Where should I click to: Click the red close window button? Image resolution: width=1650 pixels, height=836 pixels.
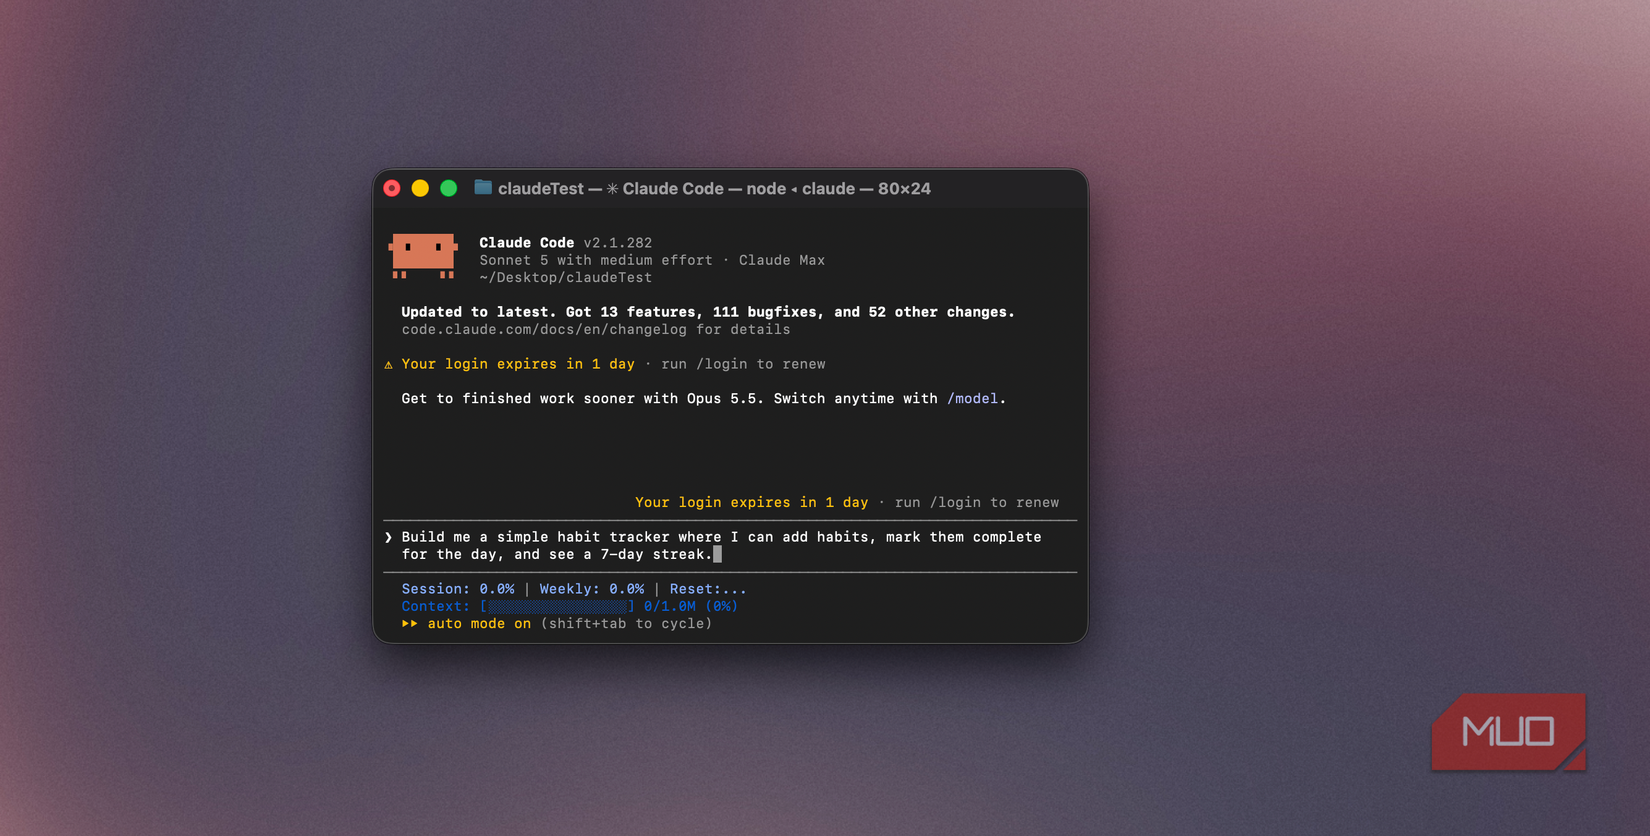[x=392, y=188]
